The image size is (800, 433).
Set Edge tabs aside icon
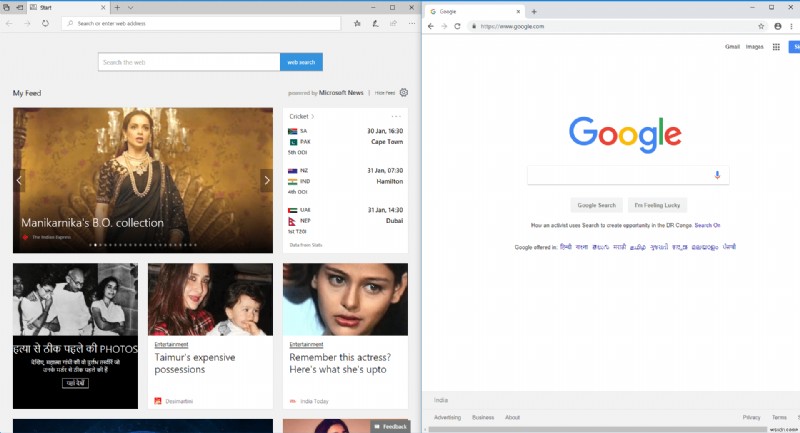tap(19, 8)
